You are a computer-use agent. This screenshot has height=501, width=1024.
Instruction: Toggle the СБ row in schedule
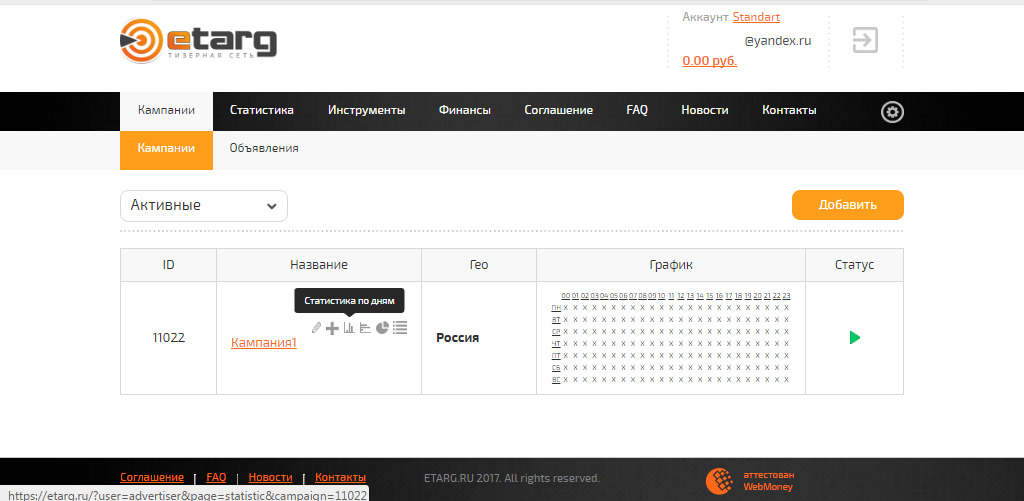click(x=556, y=367)
